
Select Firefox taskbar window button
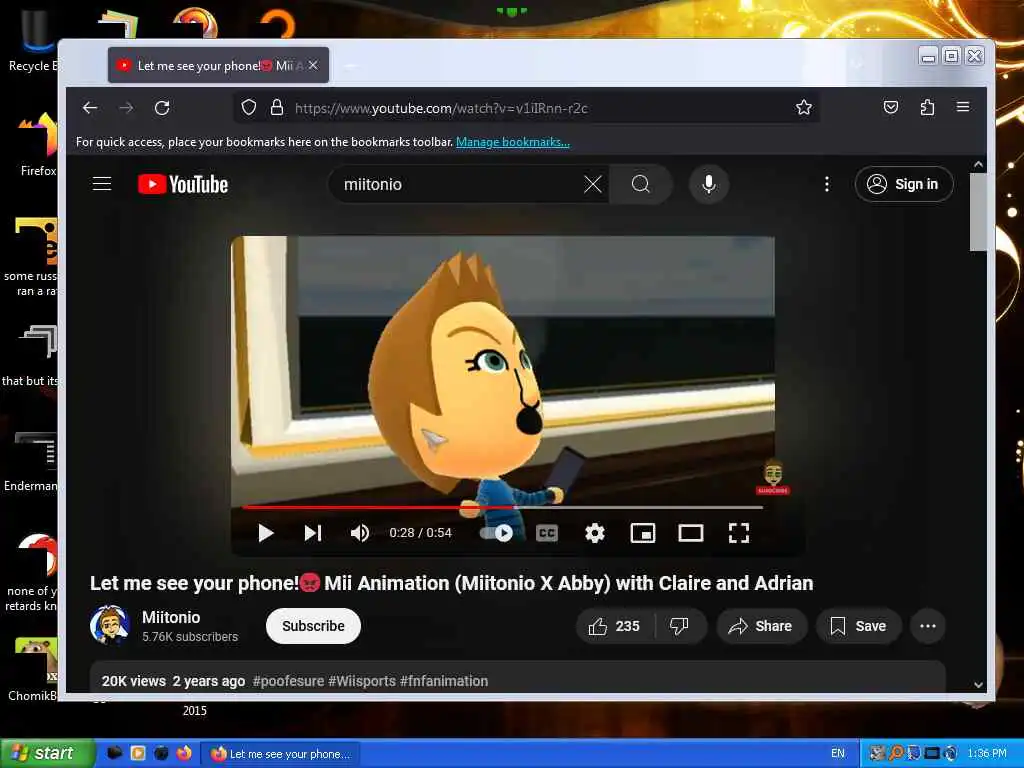click(x=281, y=754)
